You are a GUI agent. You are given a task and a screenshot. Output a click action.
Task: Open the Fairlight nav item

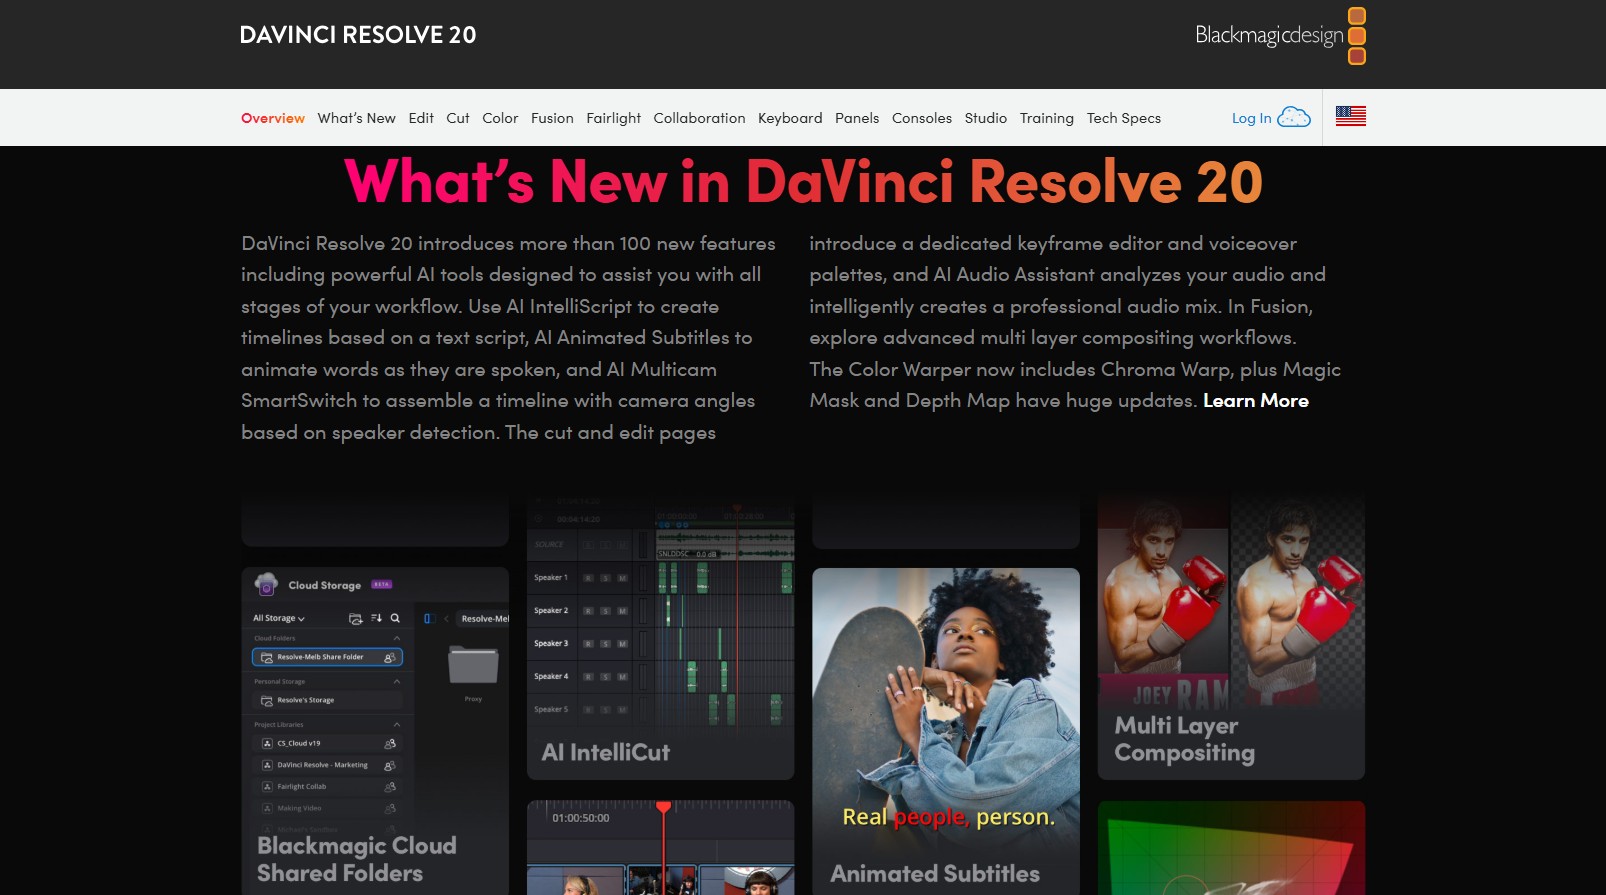click(614, 118)
